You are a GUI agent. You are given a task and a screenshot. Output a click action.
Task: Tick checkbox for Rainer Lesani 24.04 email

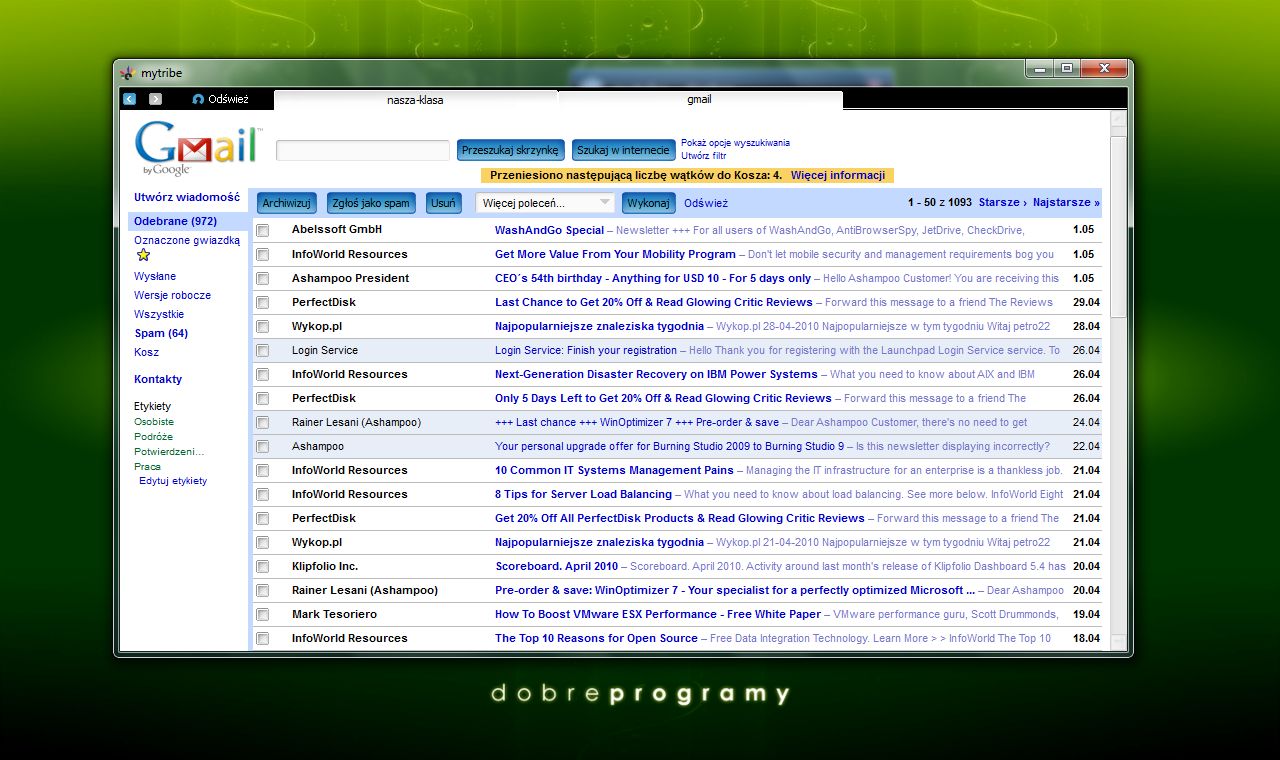click(x=262, y=422)
